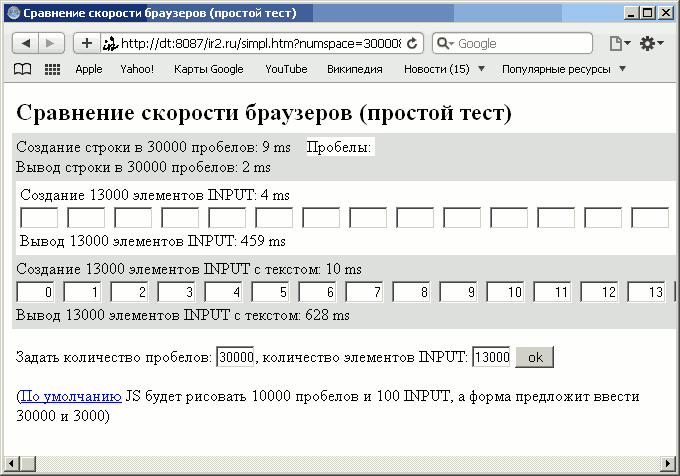The image size is (680, 476).
Task: Open Top Sites grid icon
Action: tap(52, 69)
